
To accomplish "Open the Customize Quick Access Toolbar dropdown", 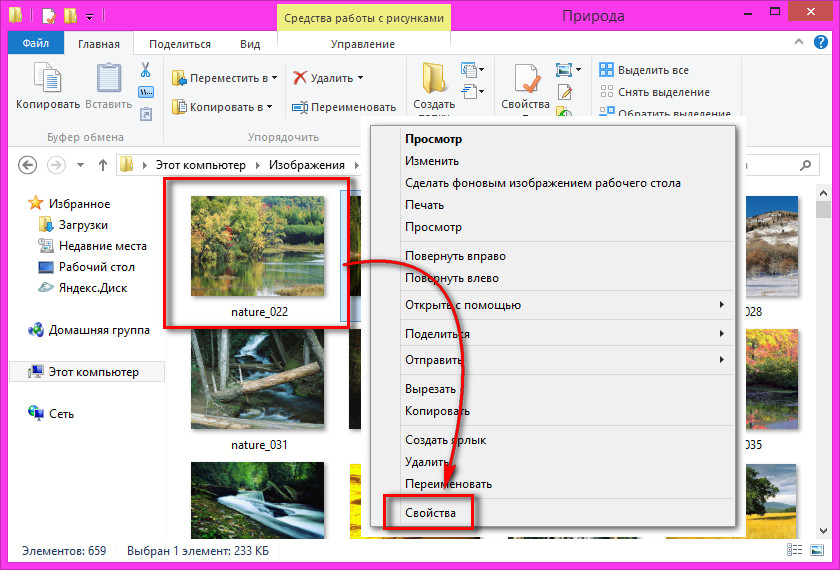I will pyautogui.click(x=89, y=17).
